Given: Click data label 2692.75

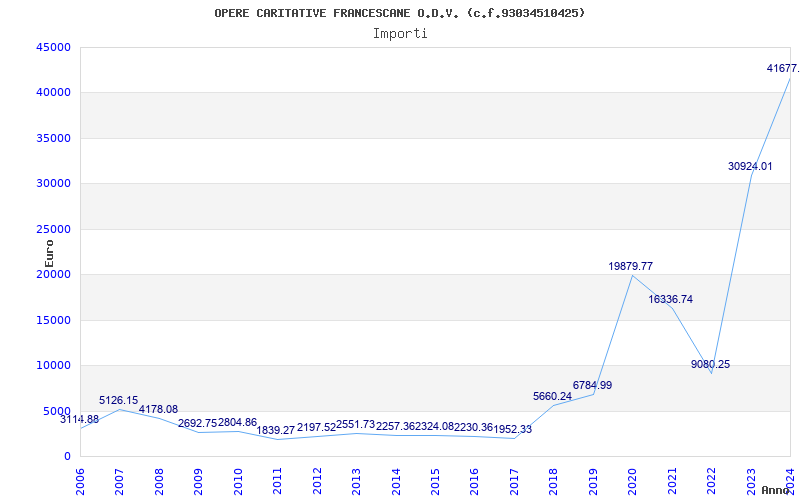Looking at the screenshot, I should (x=197, y=423).
